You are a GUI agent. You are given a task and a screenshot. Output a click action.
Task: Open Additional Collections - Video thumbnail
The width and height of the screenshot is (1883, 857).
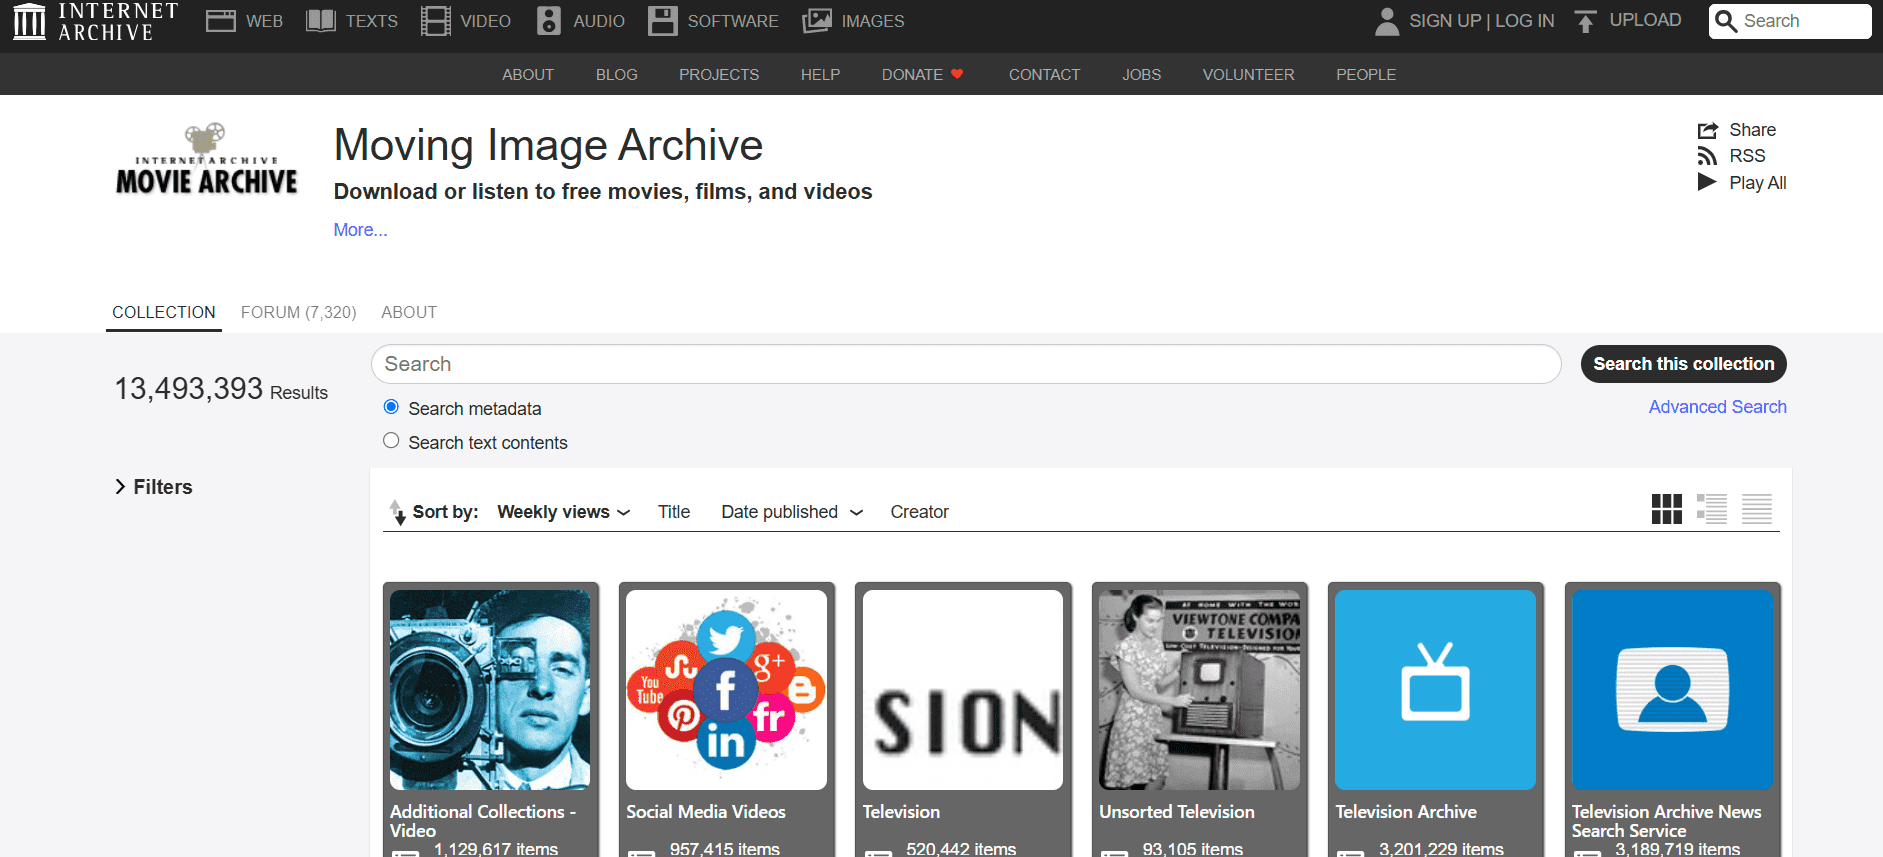[x=490, y=690]
